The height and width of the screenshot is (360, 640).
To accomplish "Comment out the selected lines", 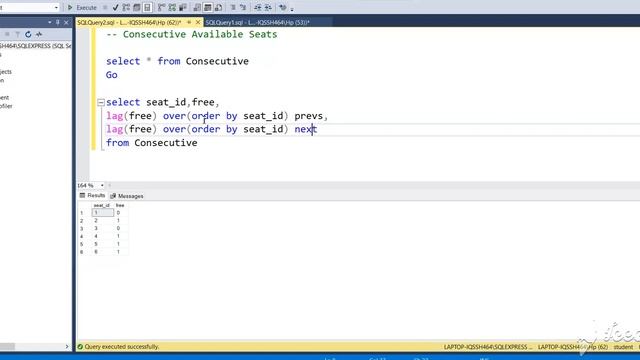I will pos(233,7).
